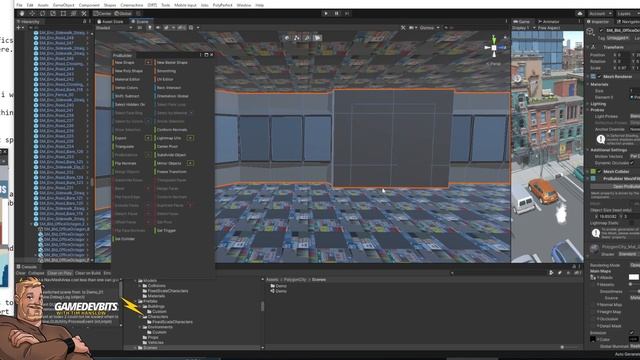Click Set Collider in ProBuilder
This screenshot has width=640, height=360.
[x=125, y=239]
